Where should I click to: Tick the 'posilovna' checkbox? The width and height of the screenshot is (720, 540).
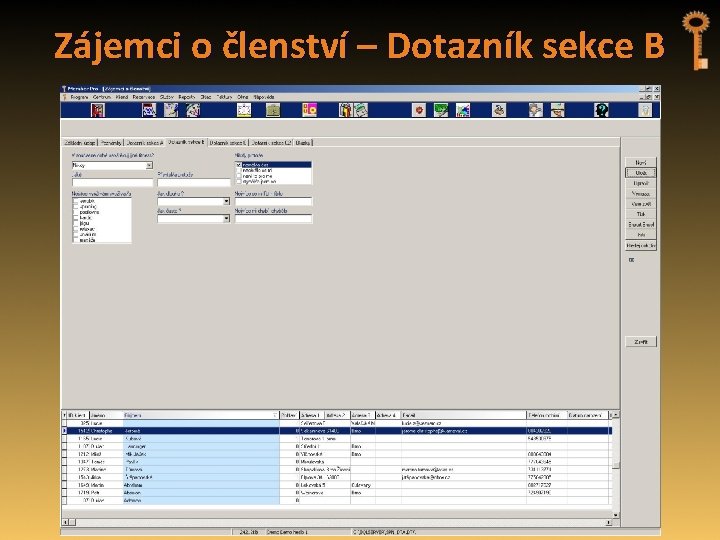(x=76, y=212)
